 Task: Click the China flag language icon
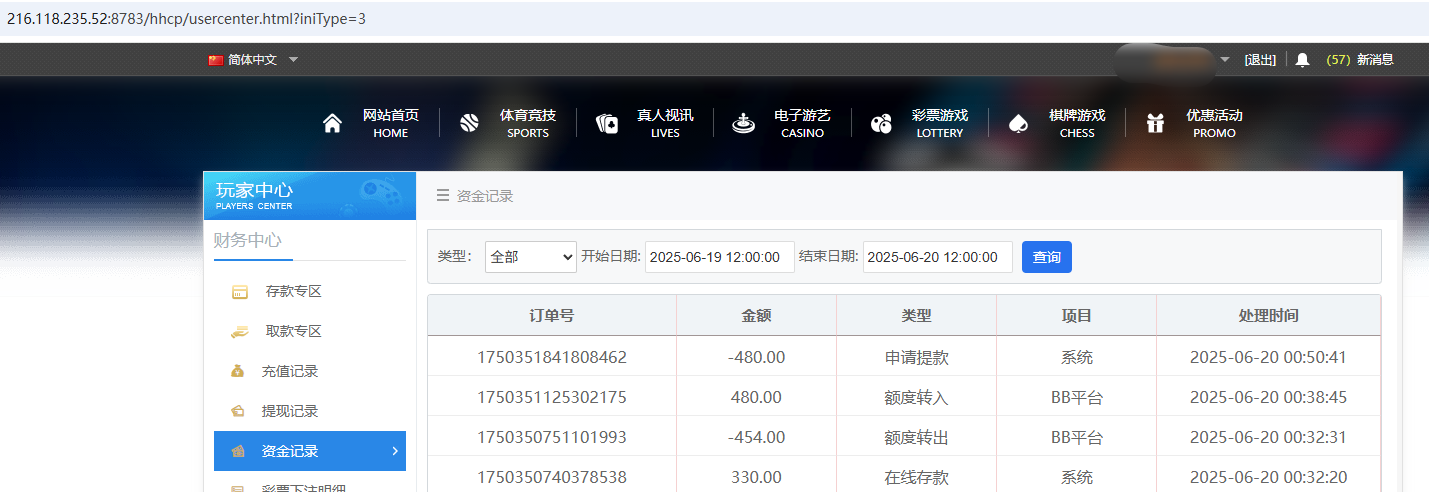216,60
